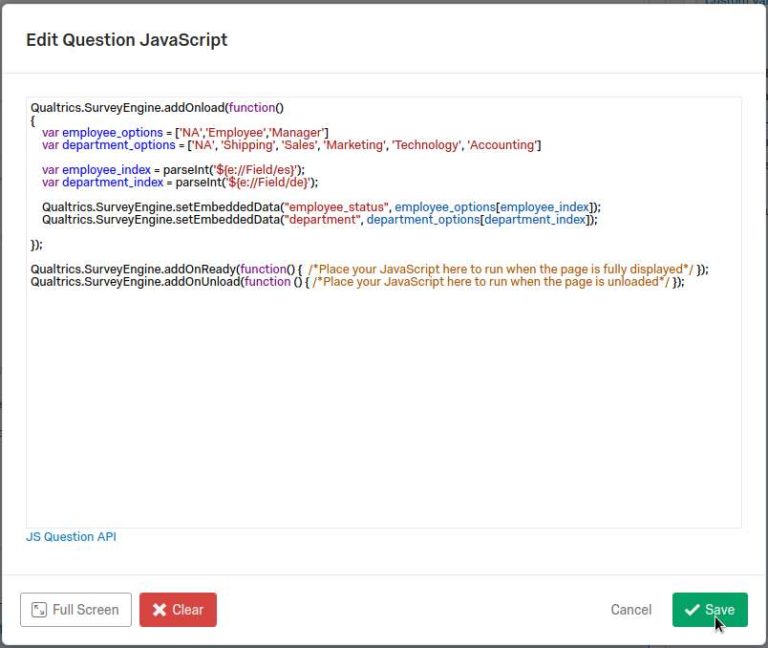Click the addOnReady code line
The width and height of the screenshot is (768, 648).
pos(369,269)
